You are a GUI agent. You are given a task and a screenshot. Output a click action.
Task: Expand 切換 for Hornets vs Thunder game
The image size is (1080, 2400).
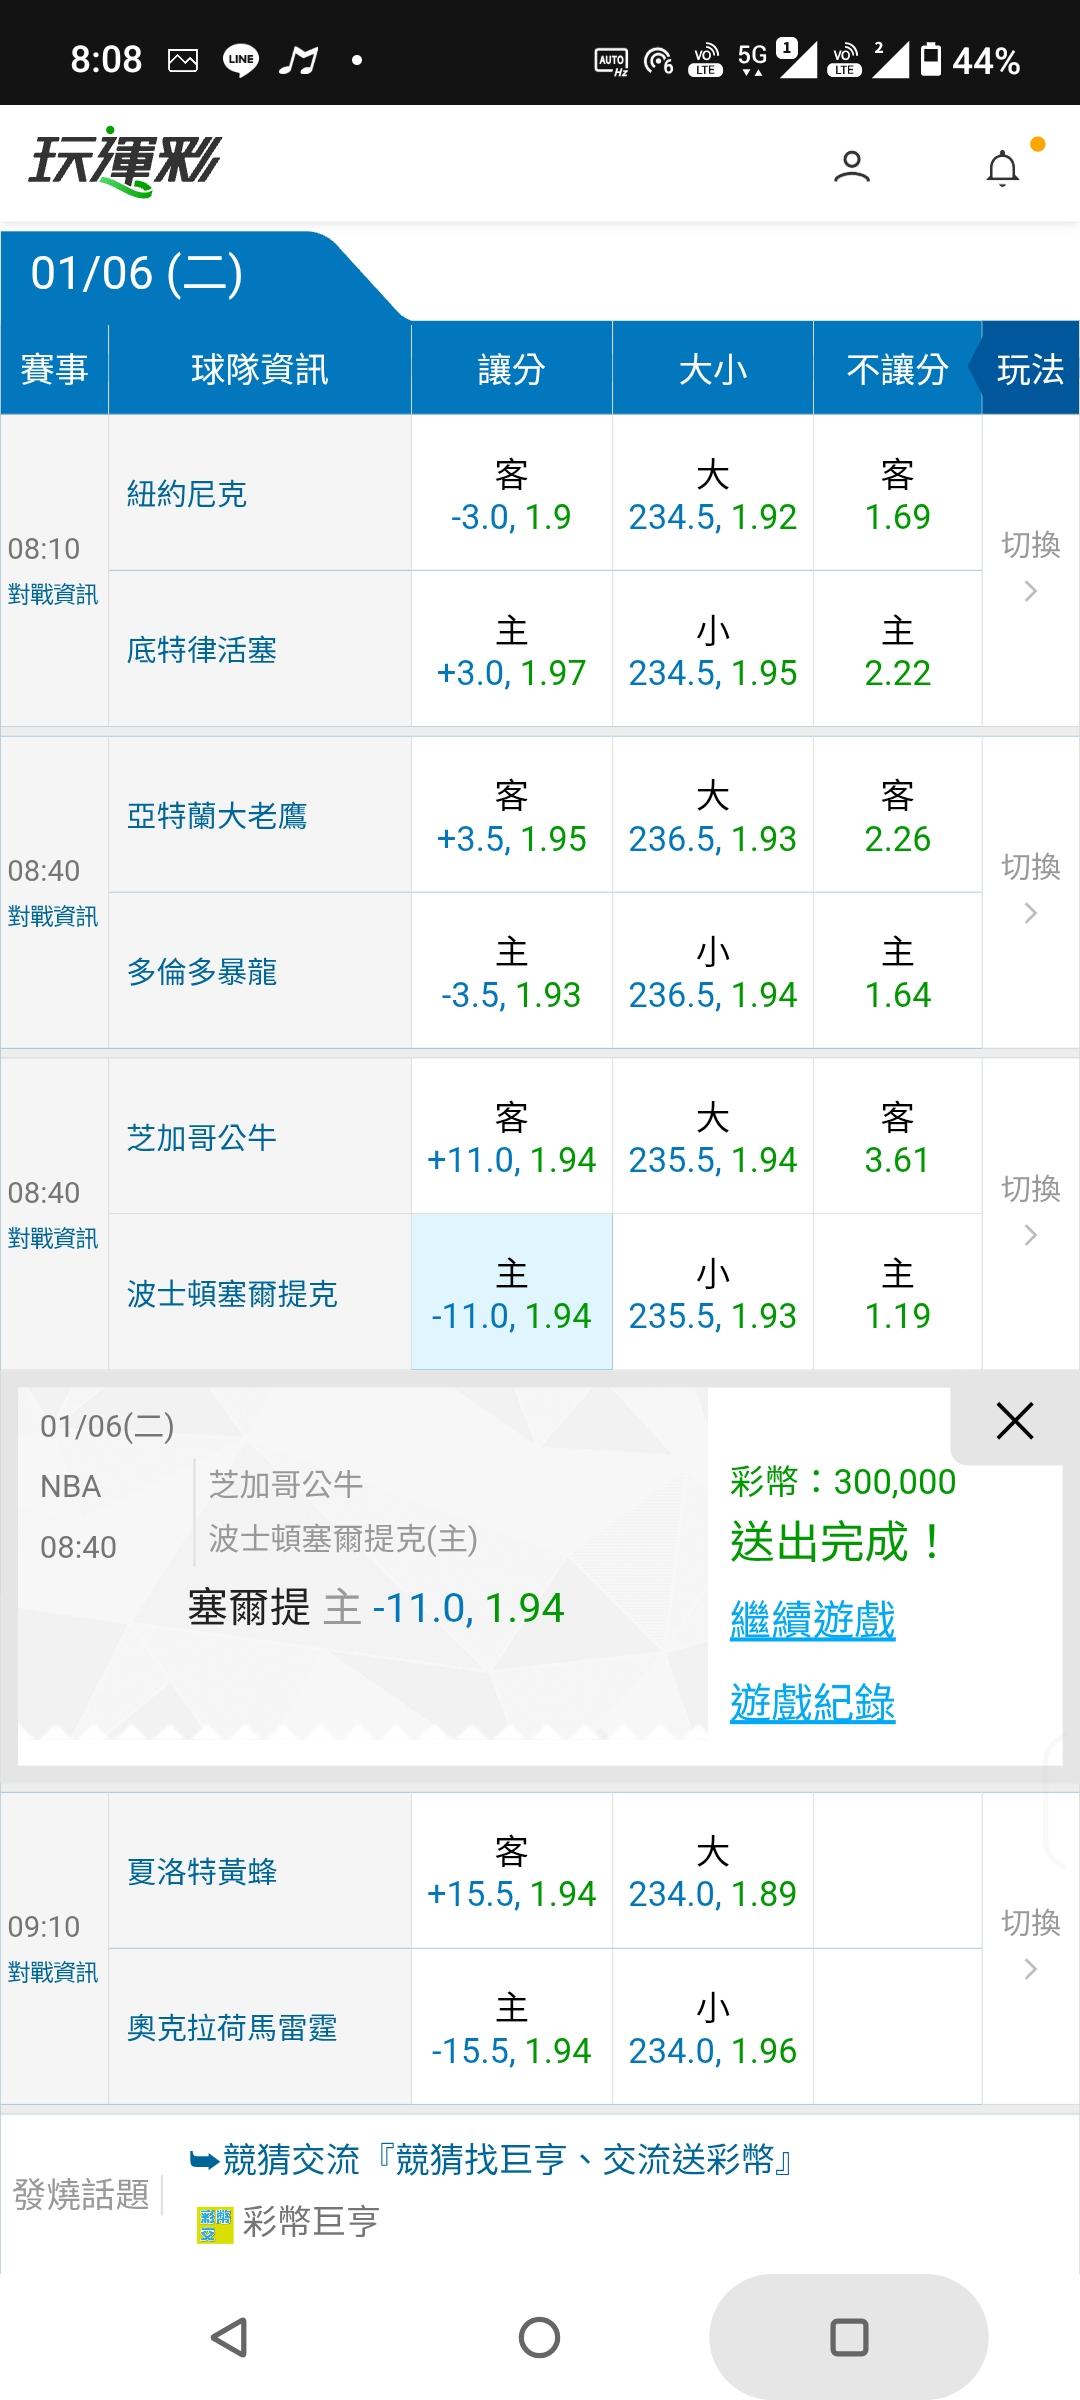pos(1030,1943)
